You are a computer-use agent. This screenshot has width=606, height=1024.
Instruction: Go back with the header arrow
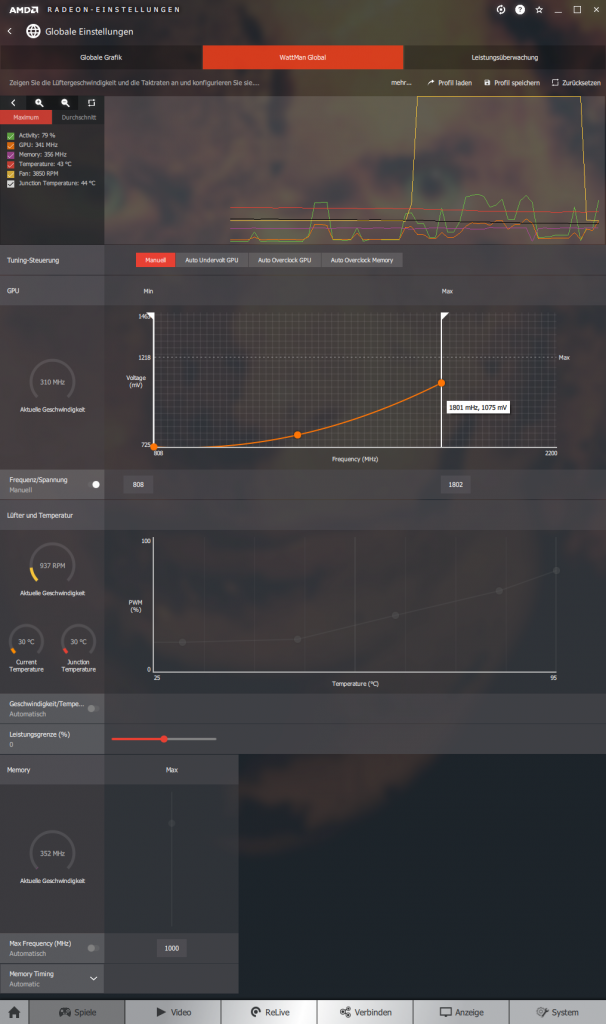coord(10,31)
